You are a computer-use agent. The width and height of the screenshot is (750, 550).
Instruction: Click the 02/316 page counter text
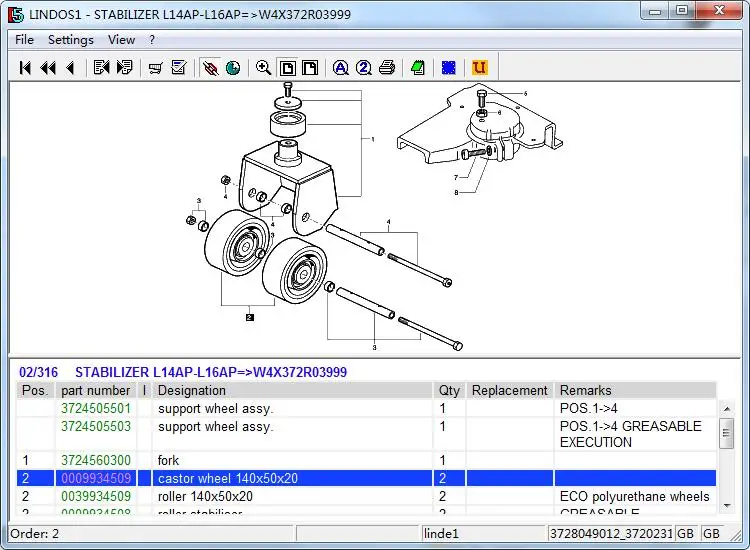pyautogui.click(x=38, y=372)
